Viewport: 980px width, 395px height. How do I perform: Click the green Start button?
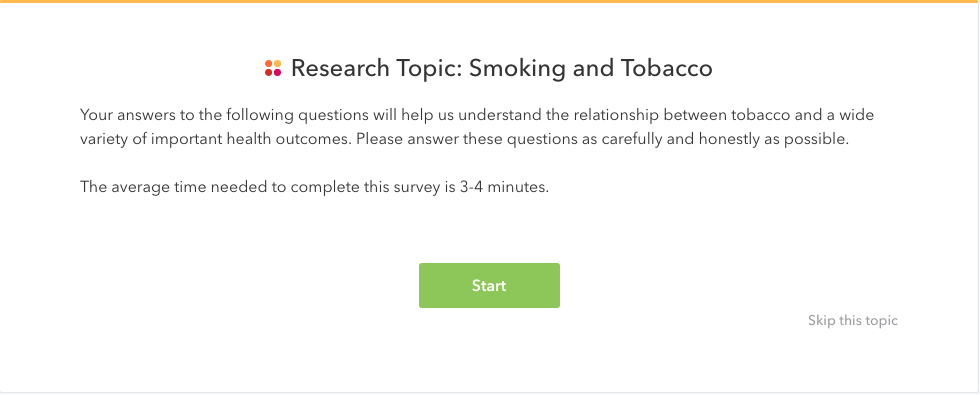click(x=489, y=285)
